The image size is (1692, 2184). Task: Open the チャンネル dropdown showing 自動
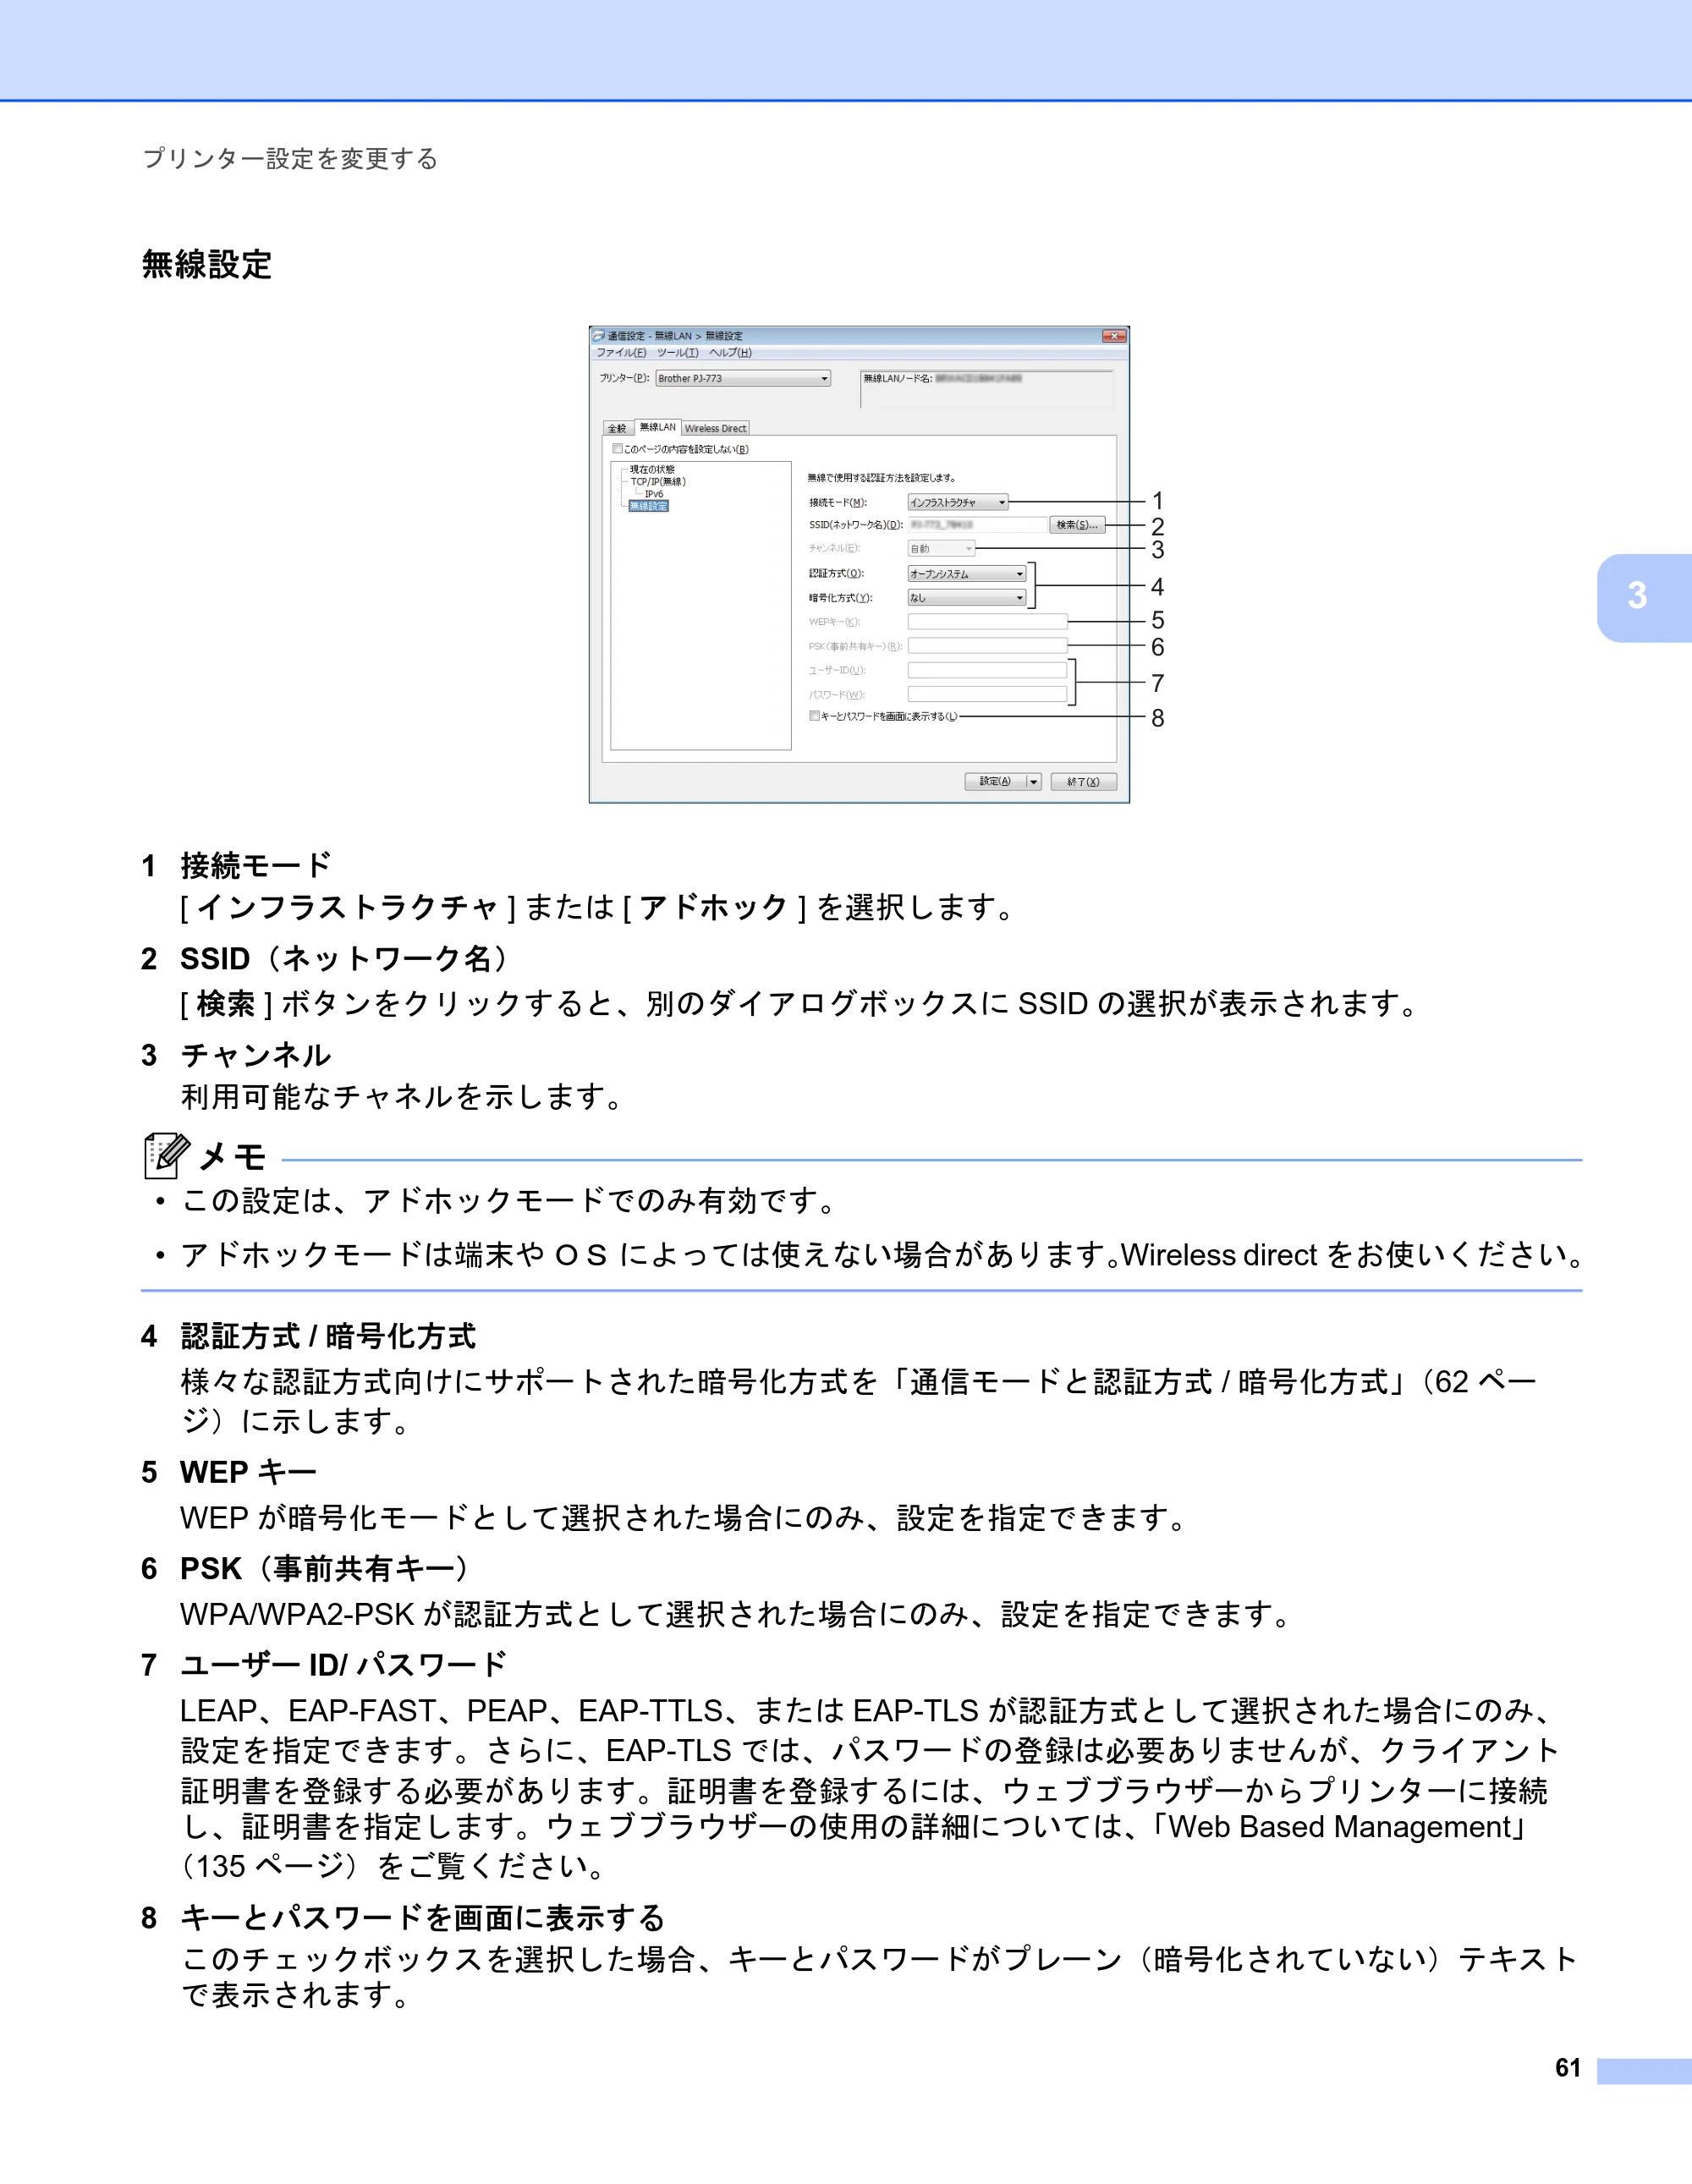pyautogui.click(x=940, y=549)
